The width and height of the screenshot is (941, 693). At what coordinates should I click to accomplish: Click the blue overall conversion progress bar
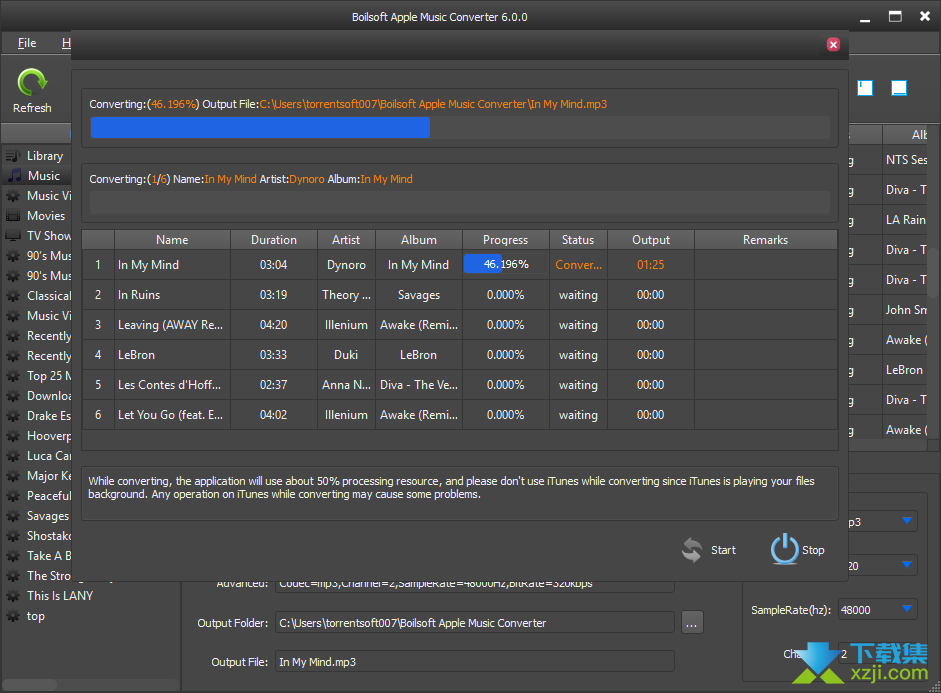[460, 127]
